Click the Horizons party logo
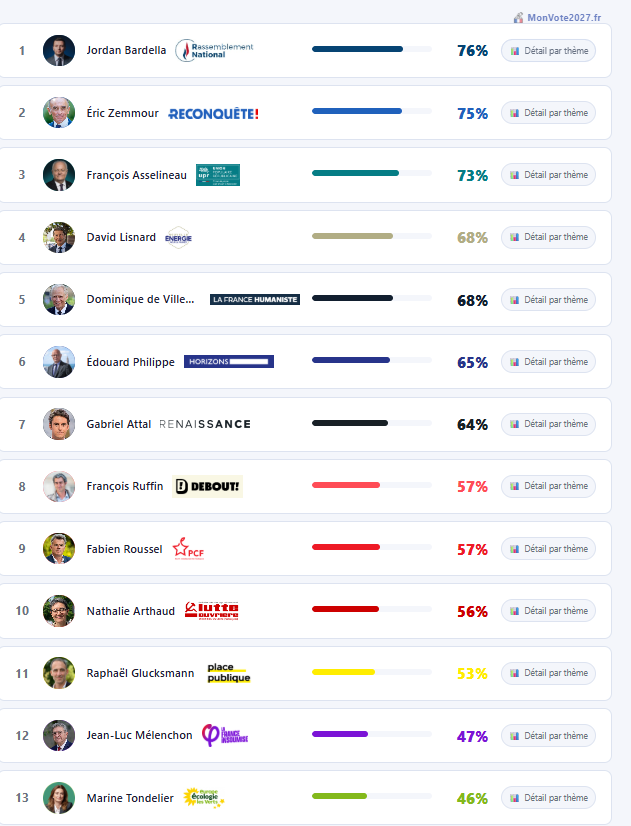This screenshot has height=826, width=631. tap(229, 361)
